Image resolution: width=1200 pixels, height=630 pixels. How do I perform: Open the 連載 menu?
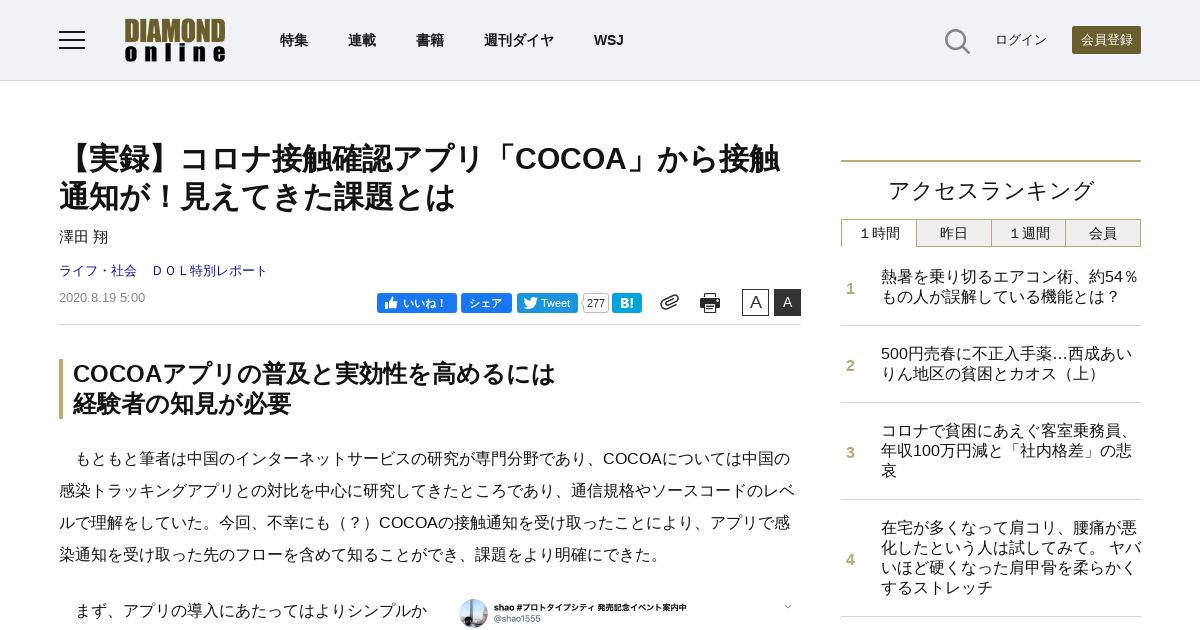(362, 40)
